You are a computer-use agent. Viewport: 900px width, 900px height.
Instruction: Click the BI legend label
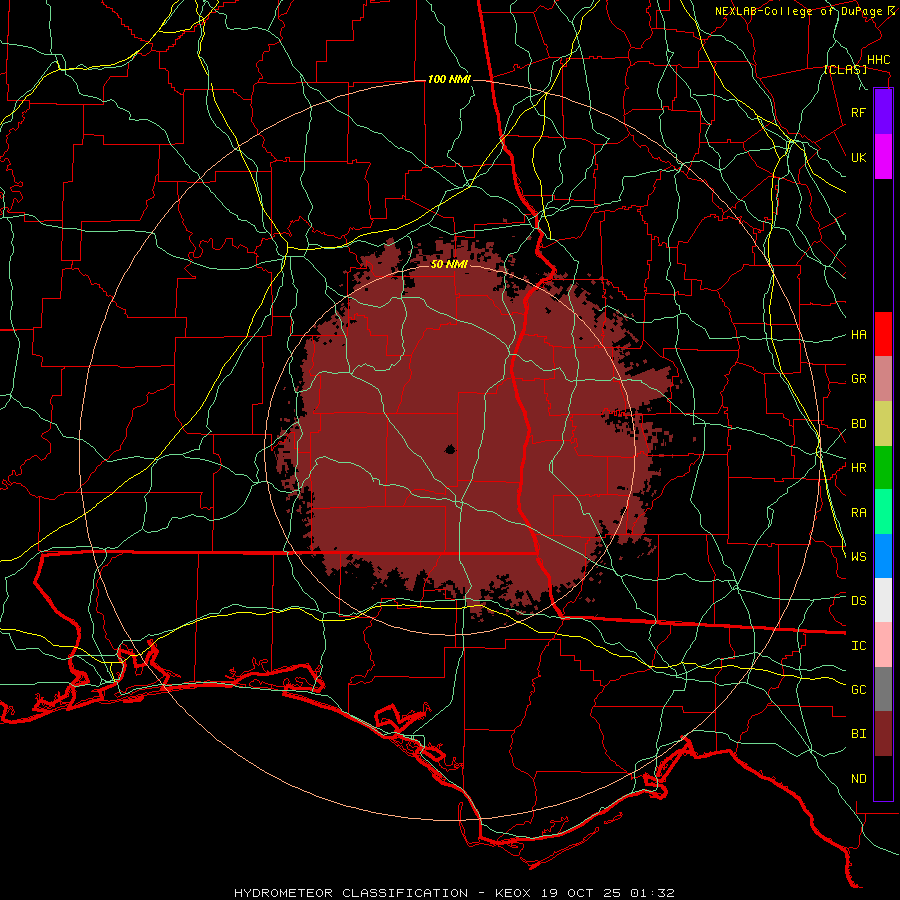(x=858, y=734)
